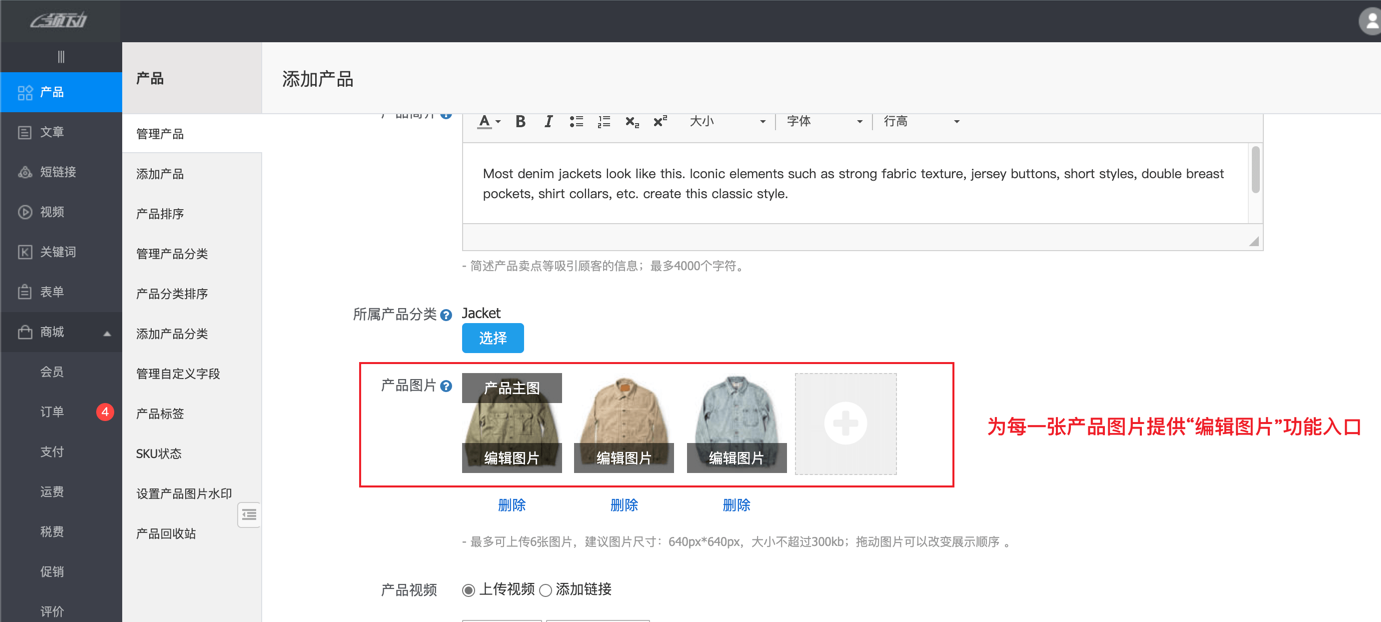Select the 添加链接 radio option
Screen dimensions: 1381x622
tap(544, 590)
